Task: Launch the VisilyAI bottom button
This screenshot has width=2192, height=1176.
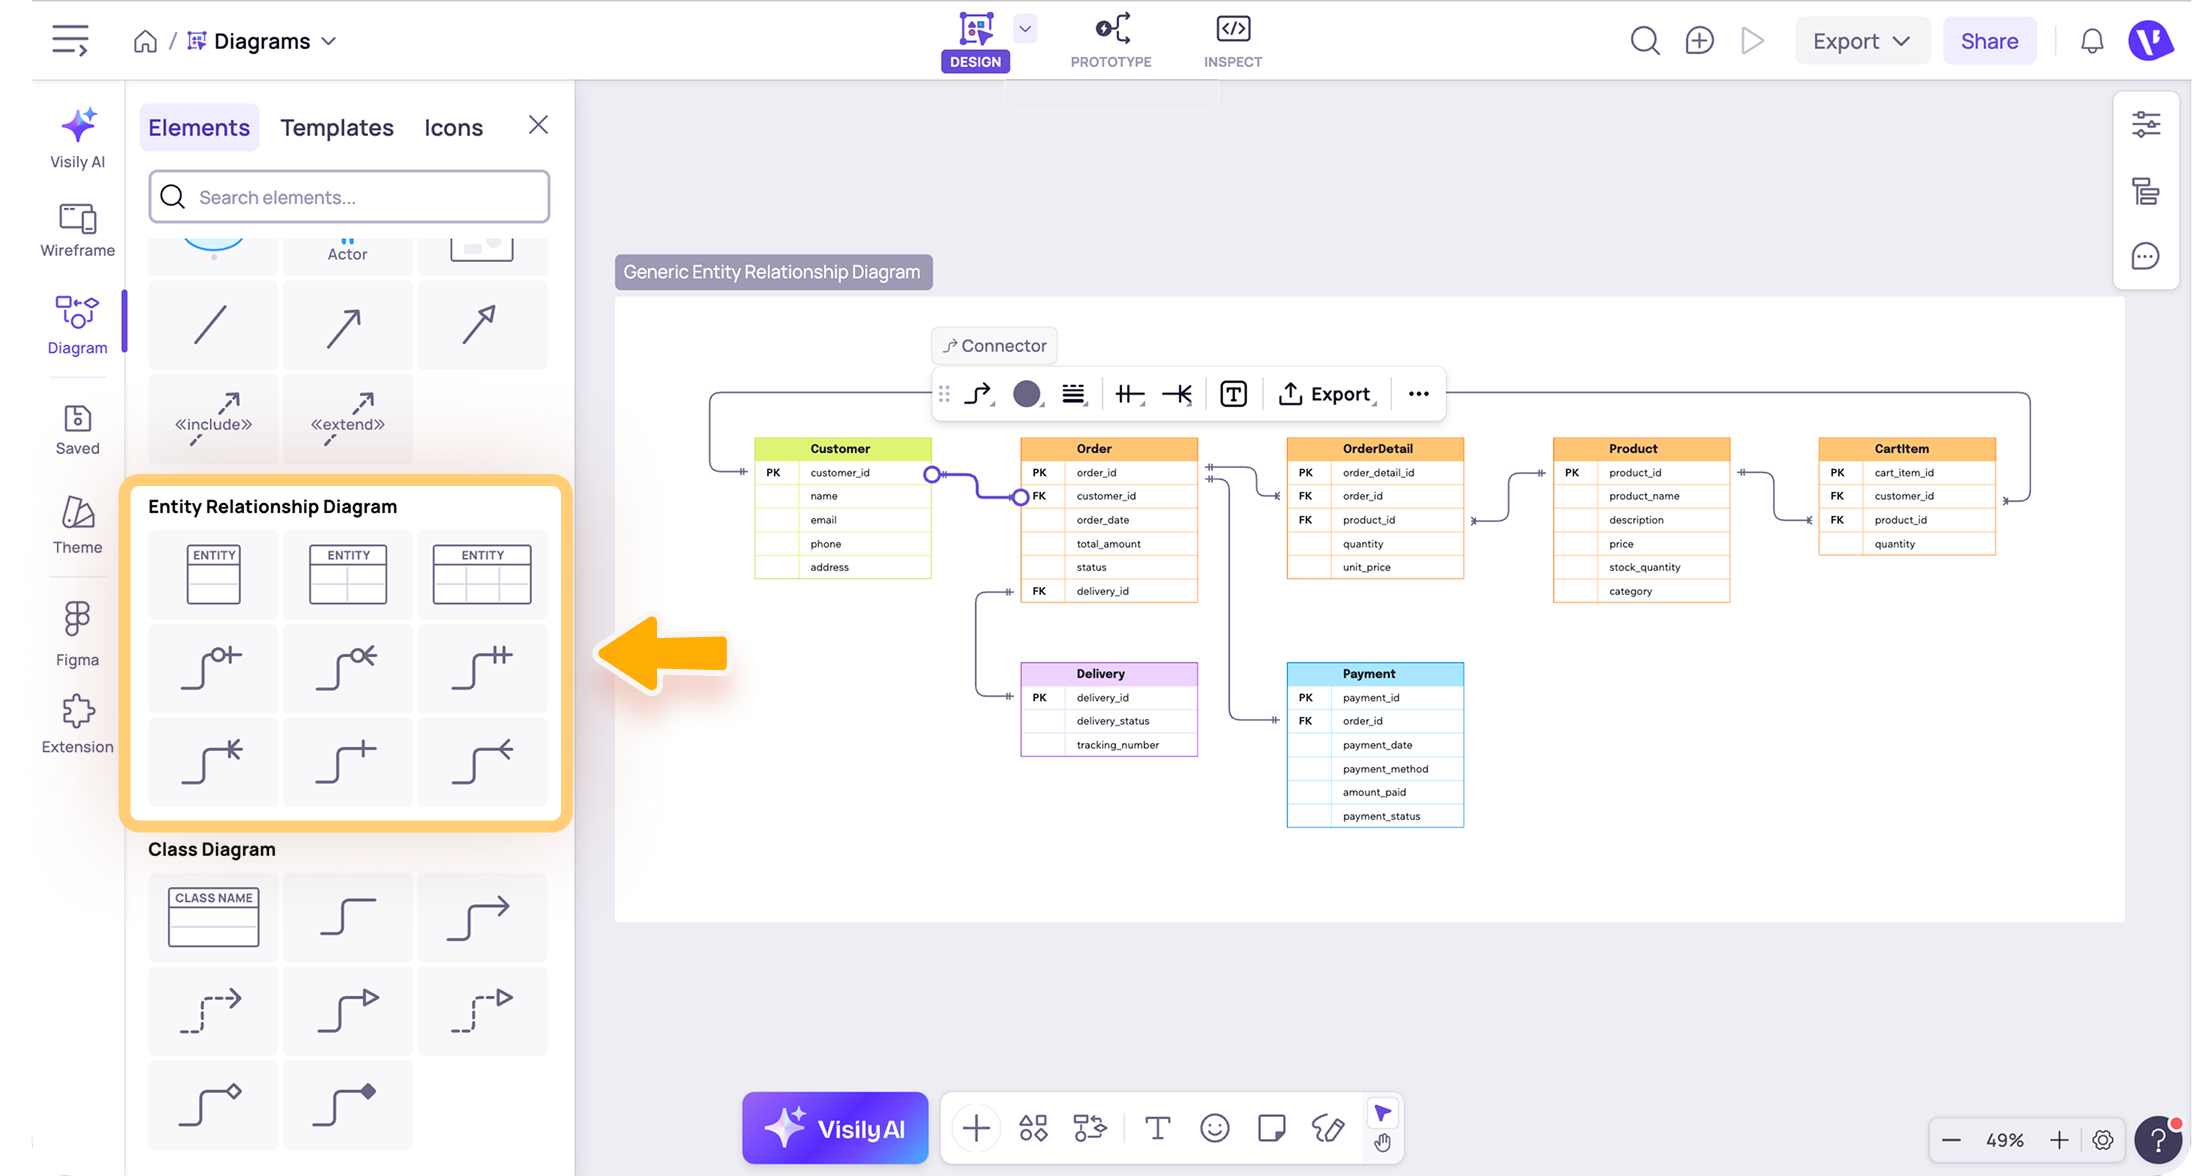Action: pyautogui.click(x=835, y=1128)
